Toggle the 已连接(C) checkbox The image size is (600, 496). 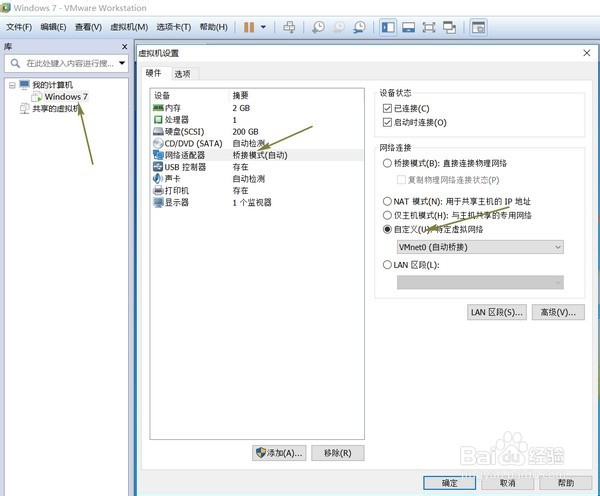tap(387, 108)
